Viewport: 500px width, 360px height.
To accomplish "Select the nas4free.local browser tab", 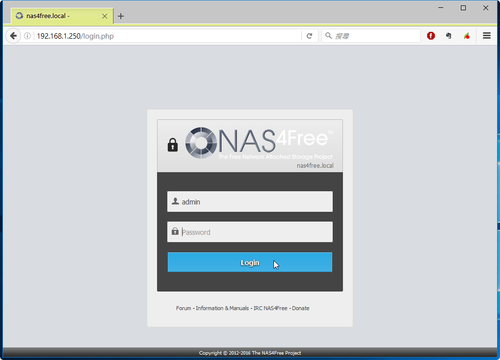I will pos(62,16).
